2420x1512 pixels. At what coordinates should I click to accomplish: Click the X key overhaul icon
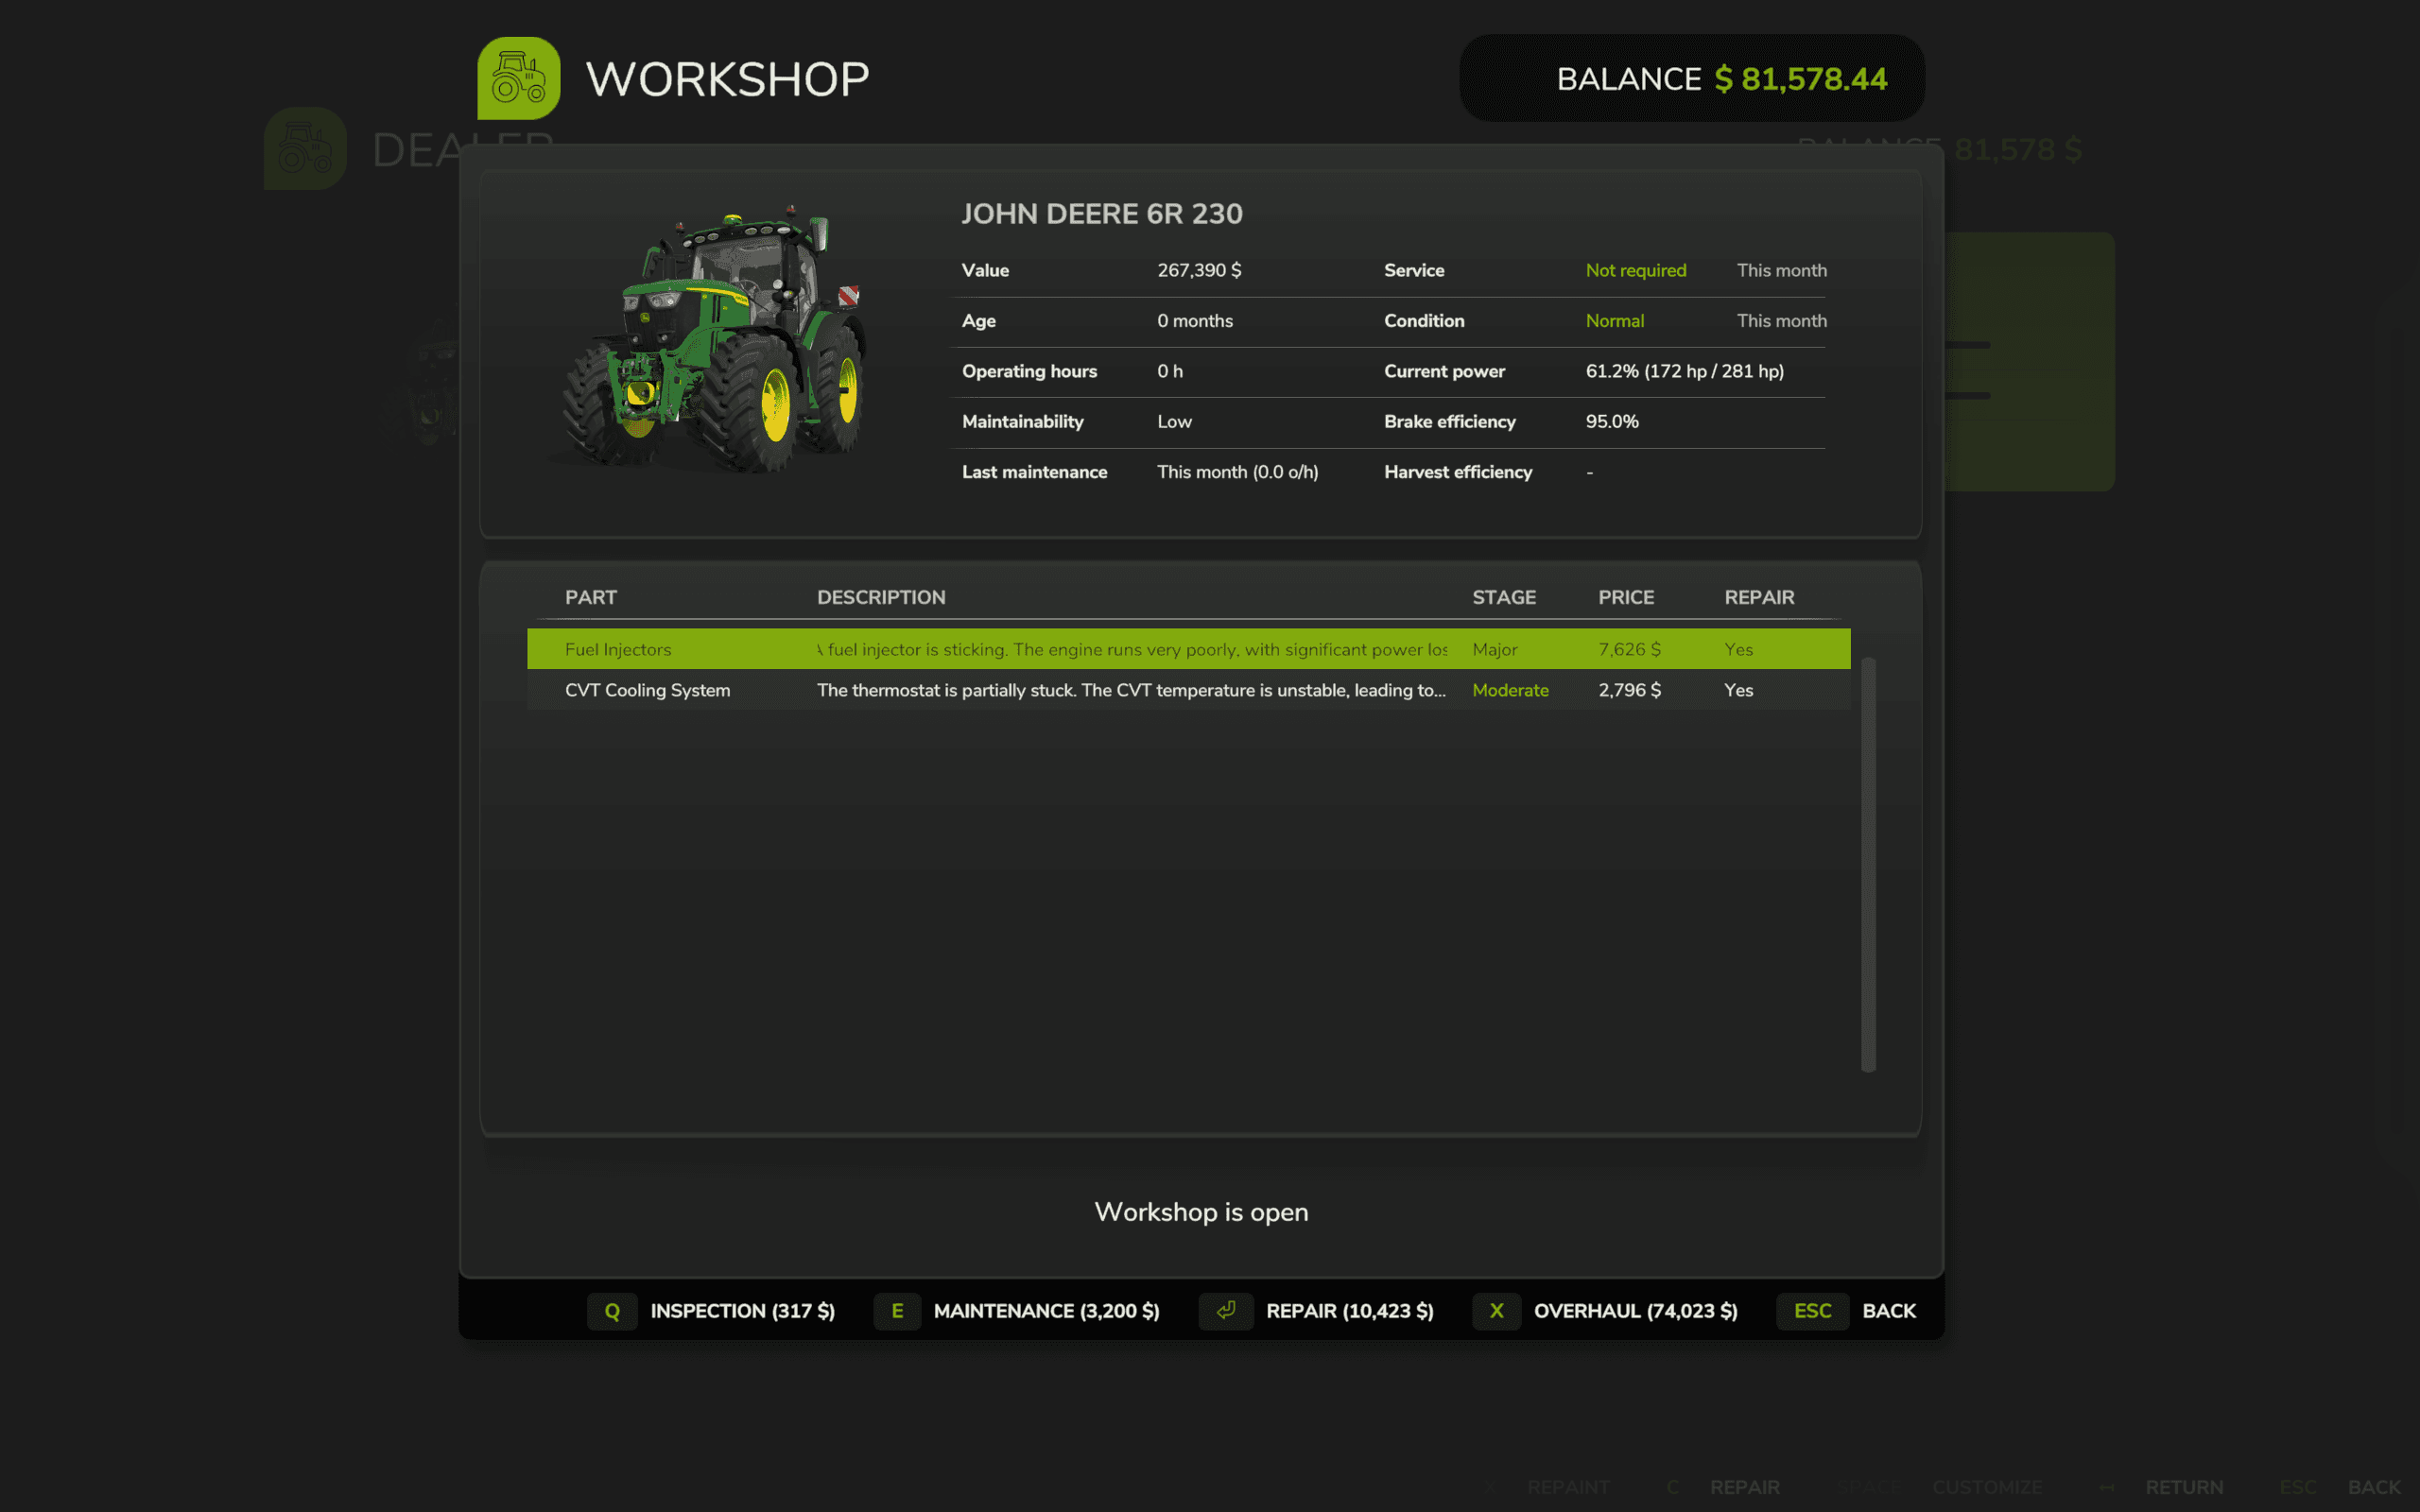point(1496,1311)
